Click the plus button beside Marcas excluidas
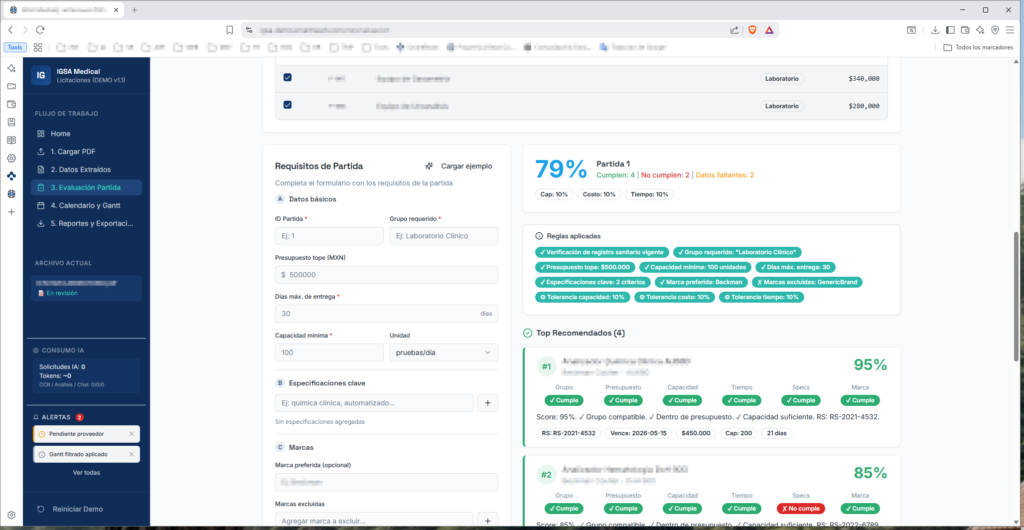This screenshot has height=530, width=1024. pyautogui.click(x=487, y=520)
